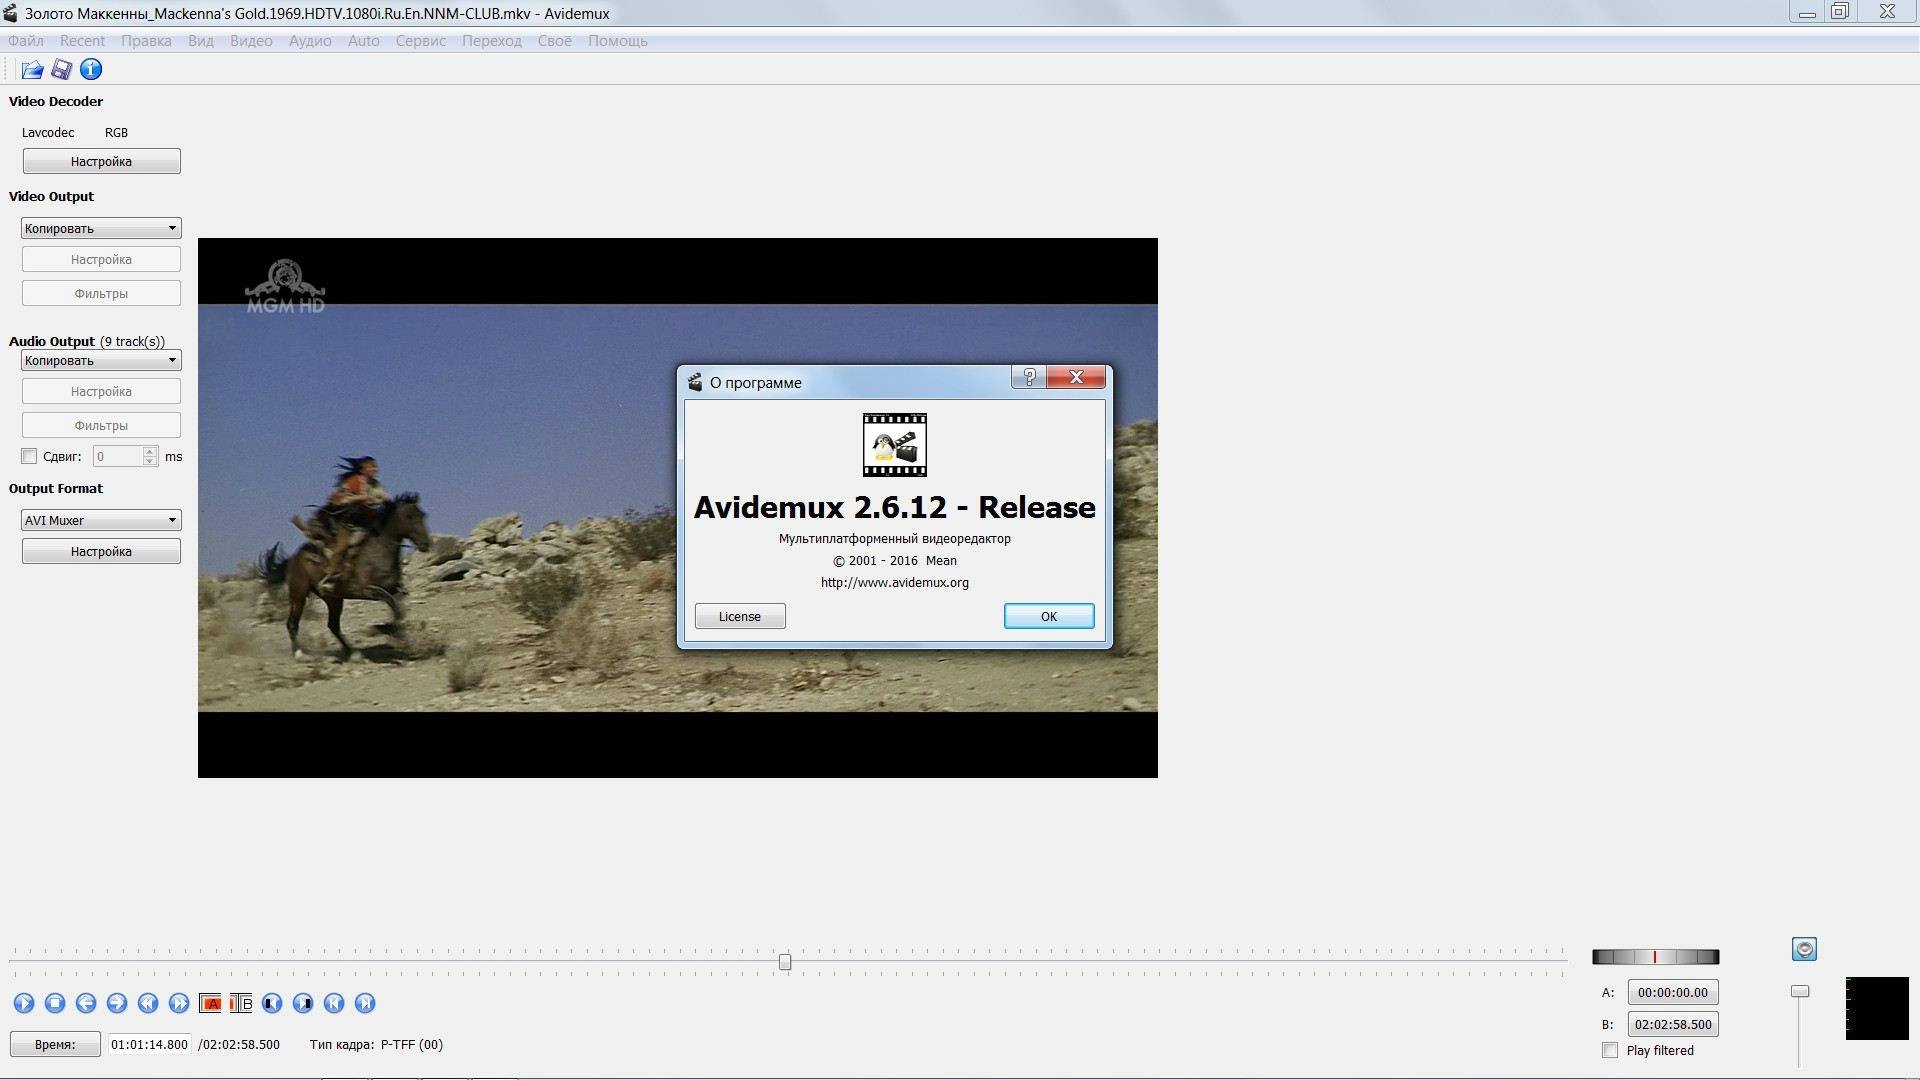Open the Вид menu
The width and height of the screenshot is (1920, 1080).
tap(201, 41)
